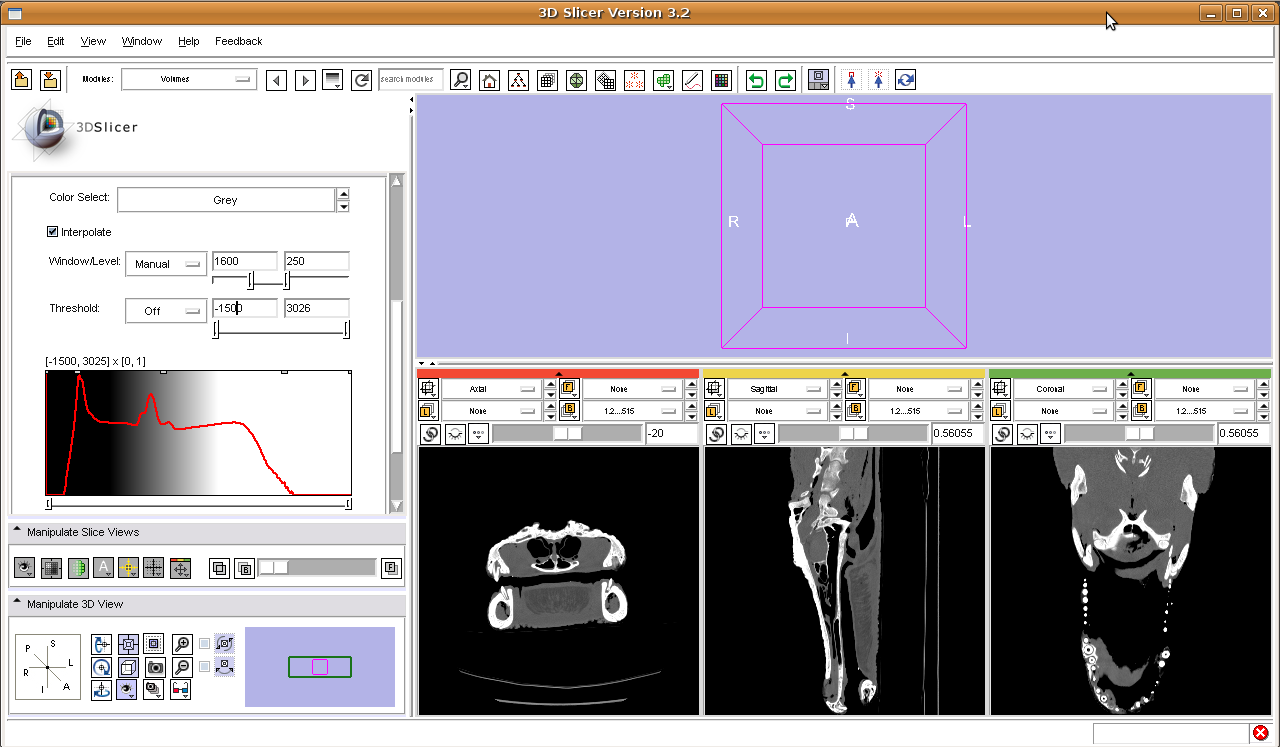
Task: Click the camera screenshot icon in 3D View
Action: click(x=155, y=667)
